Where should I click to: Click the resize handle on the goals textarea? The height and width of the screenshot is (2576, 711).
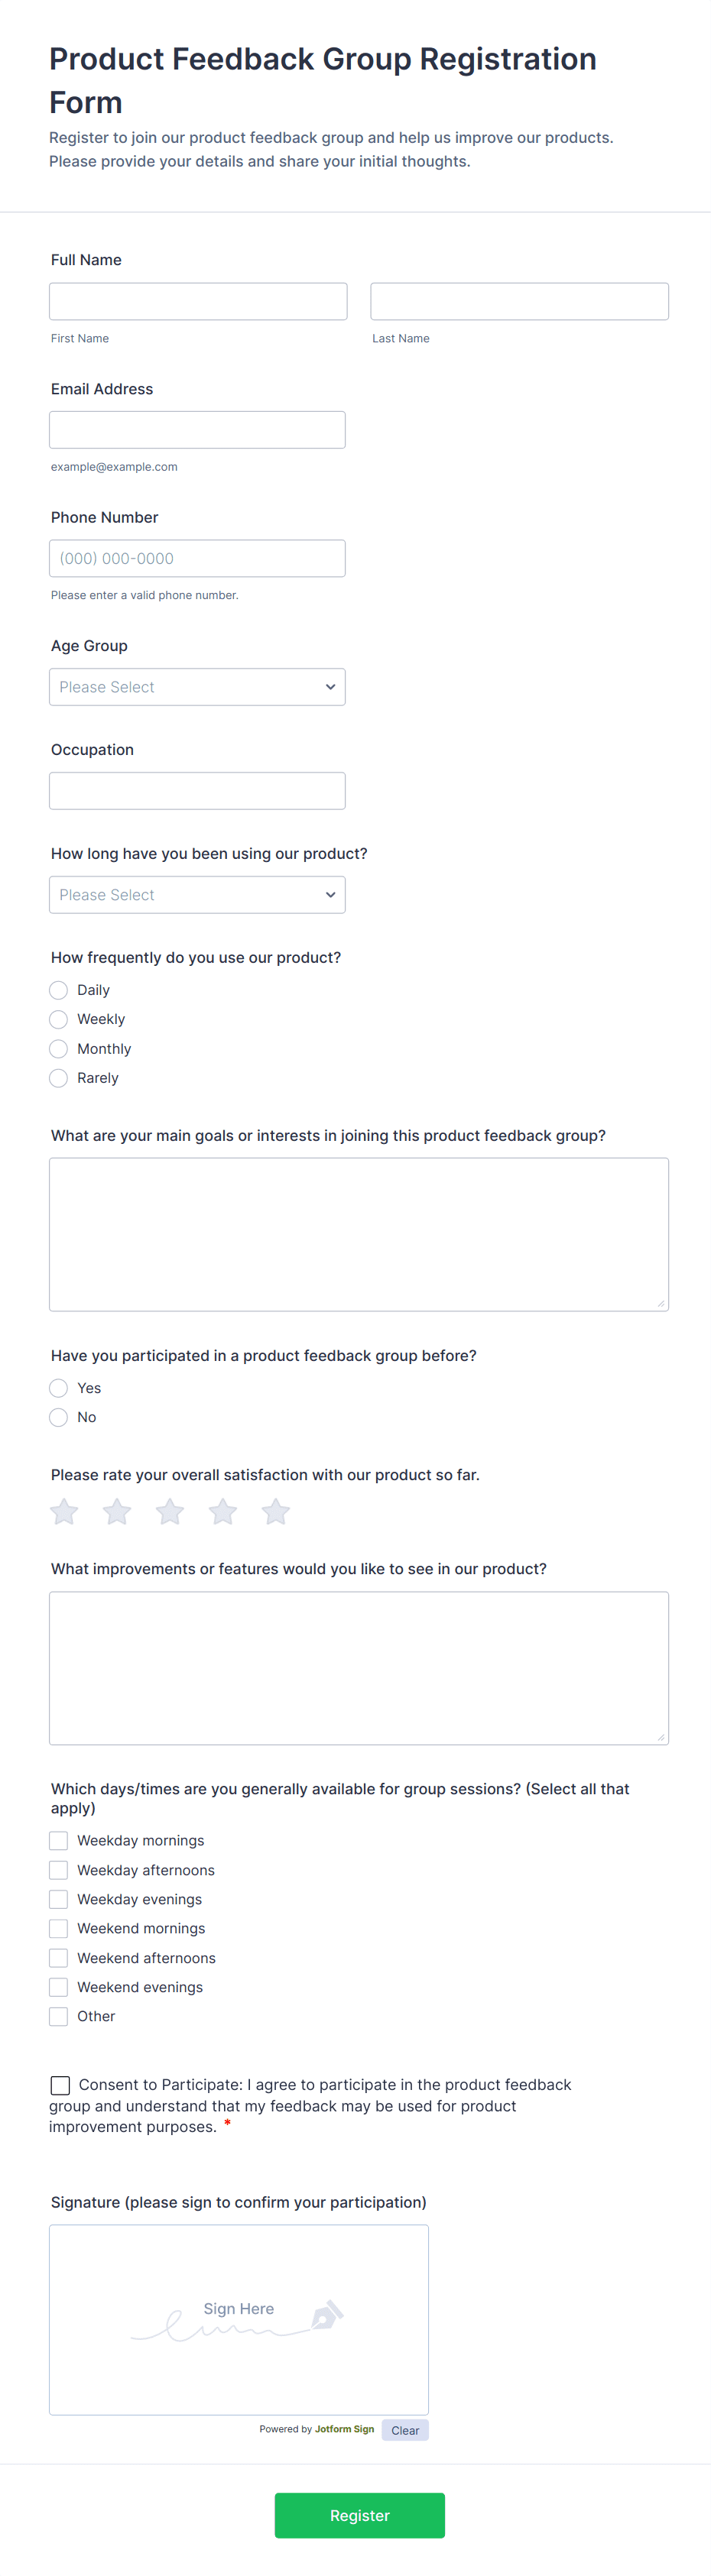coord(662,1304)
